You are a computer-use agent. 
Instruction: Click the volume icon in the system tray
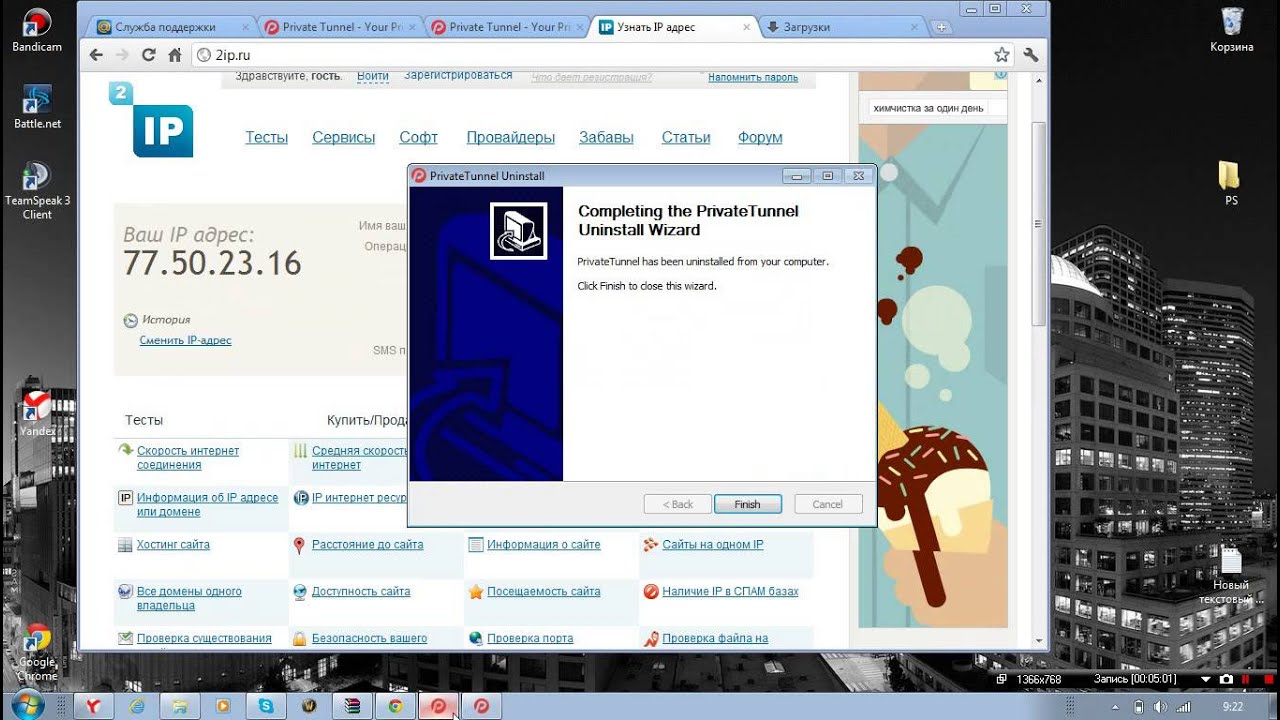[1160, 706]
